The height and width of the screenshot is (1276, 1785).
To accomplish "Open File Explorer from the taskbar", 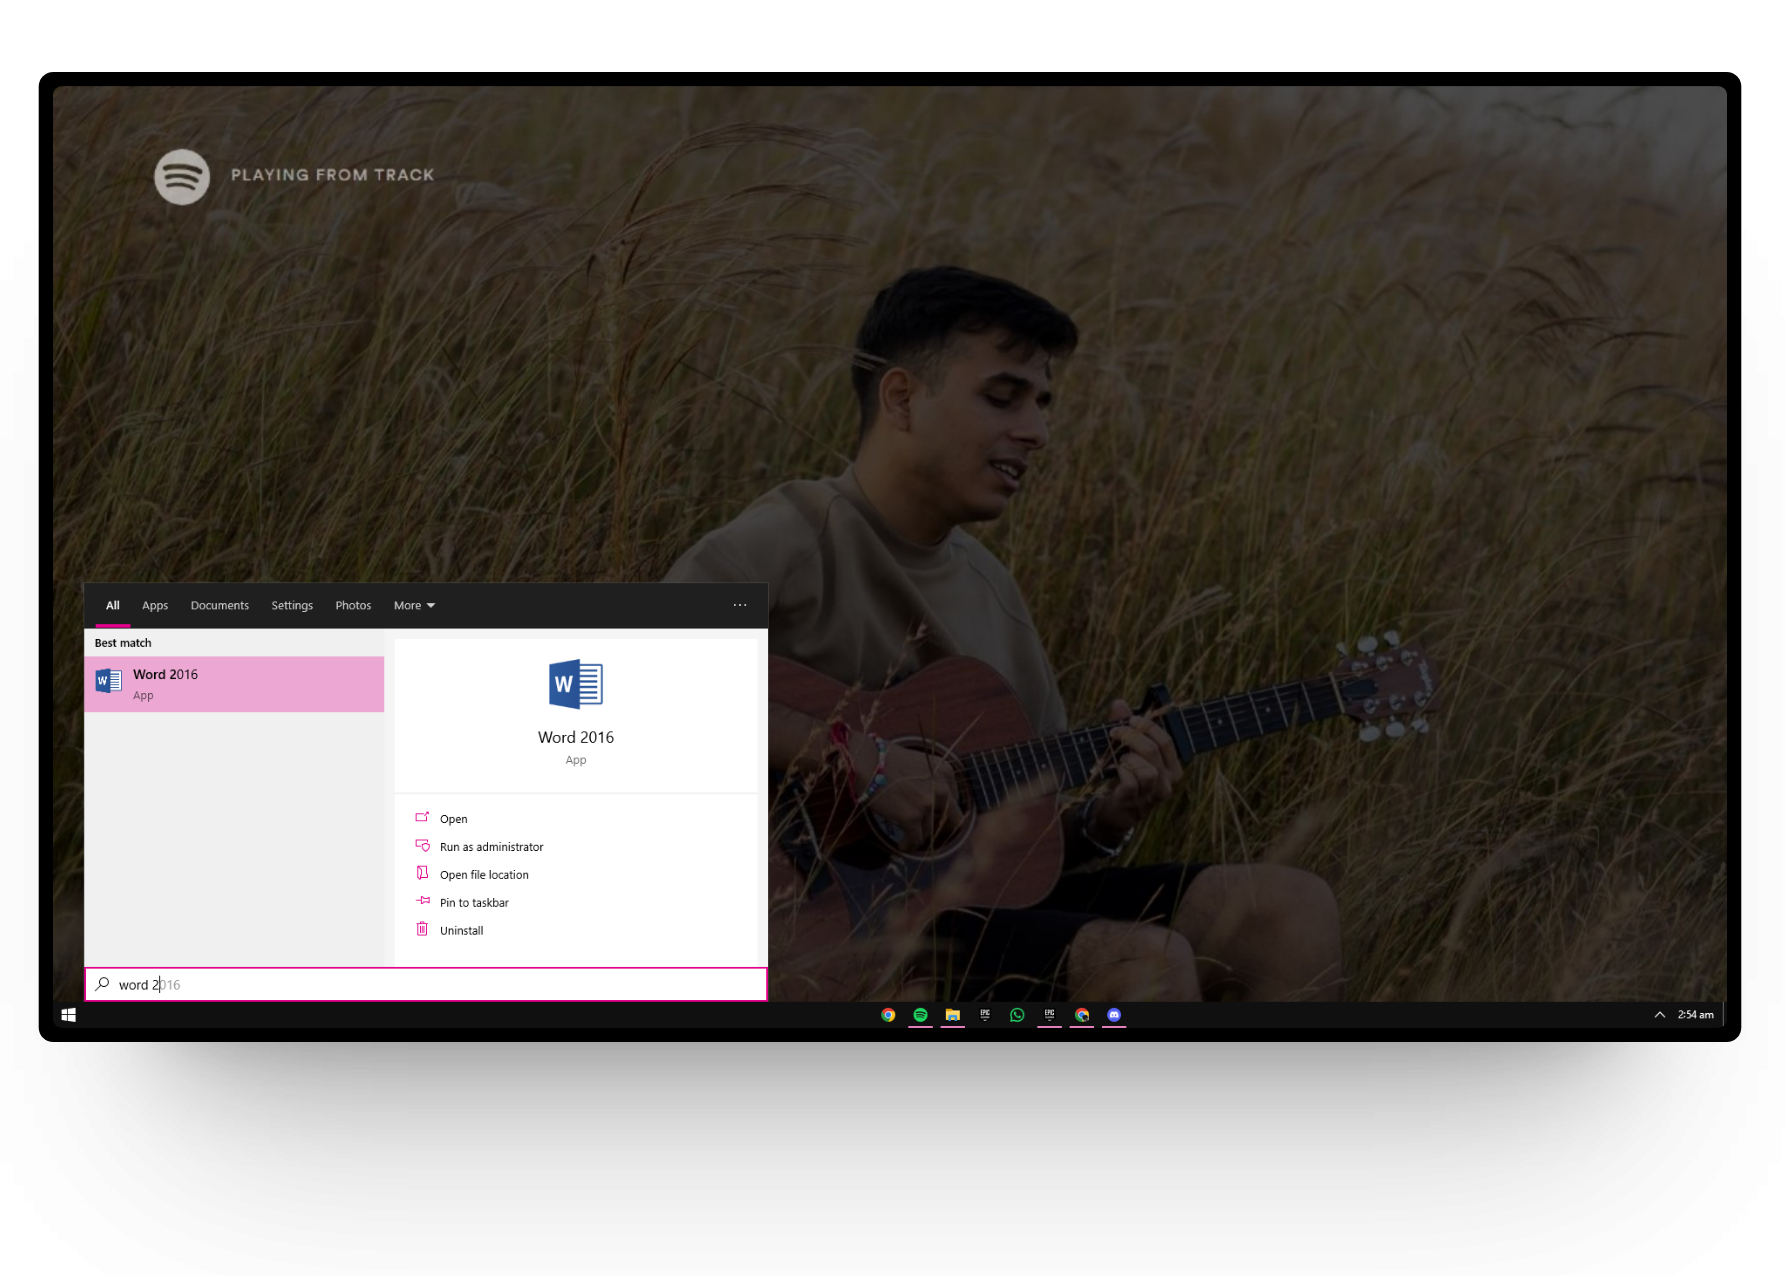I will [953, 1015].
